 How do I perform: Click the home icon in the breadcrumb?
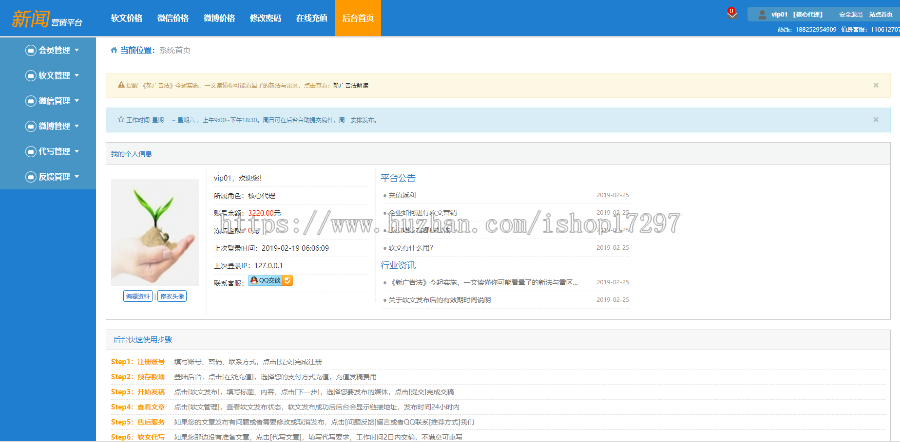click(114, 50)
